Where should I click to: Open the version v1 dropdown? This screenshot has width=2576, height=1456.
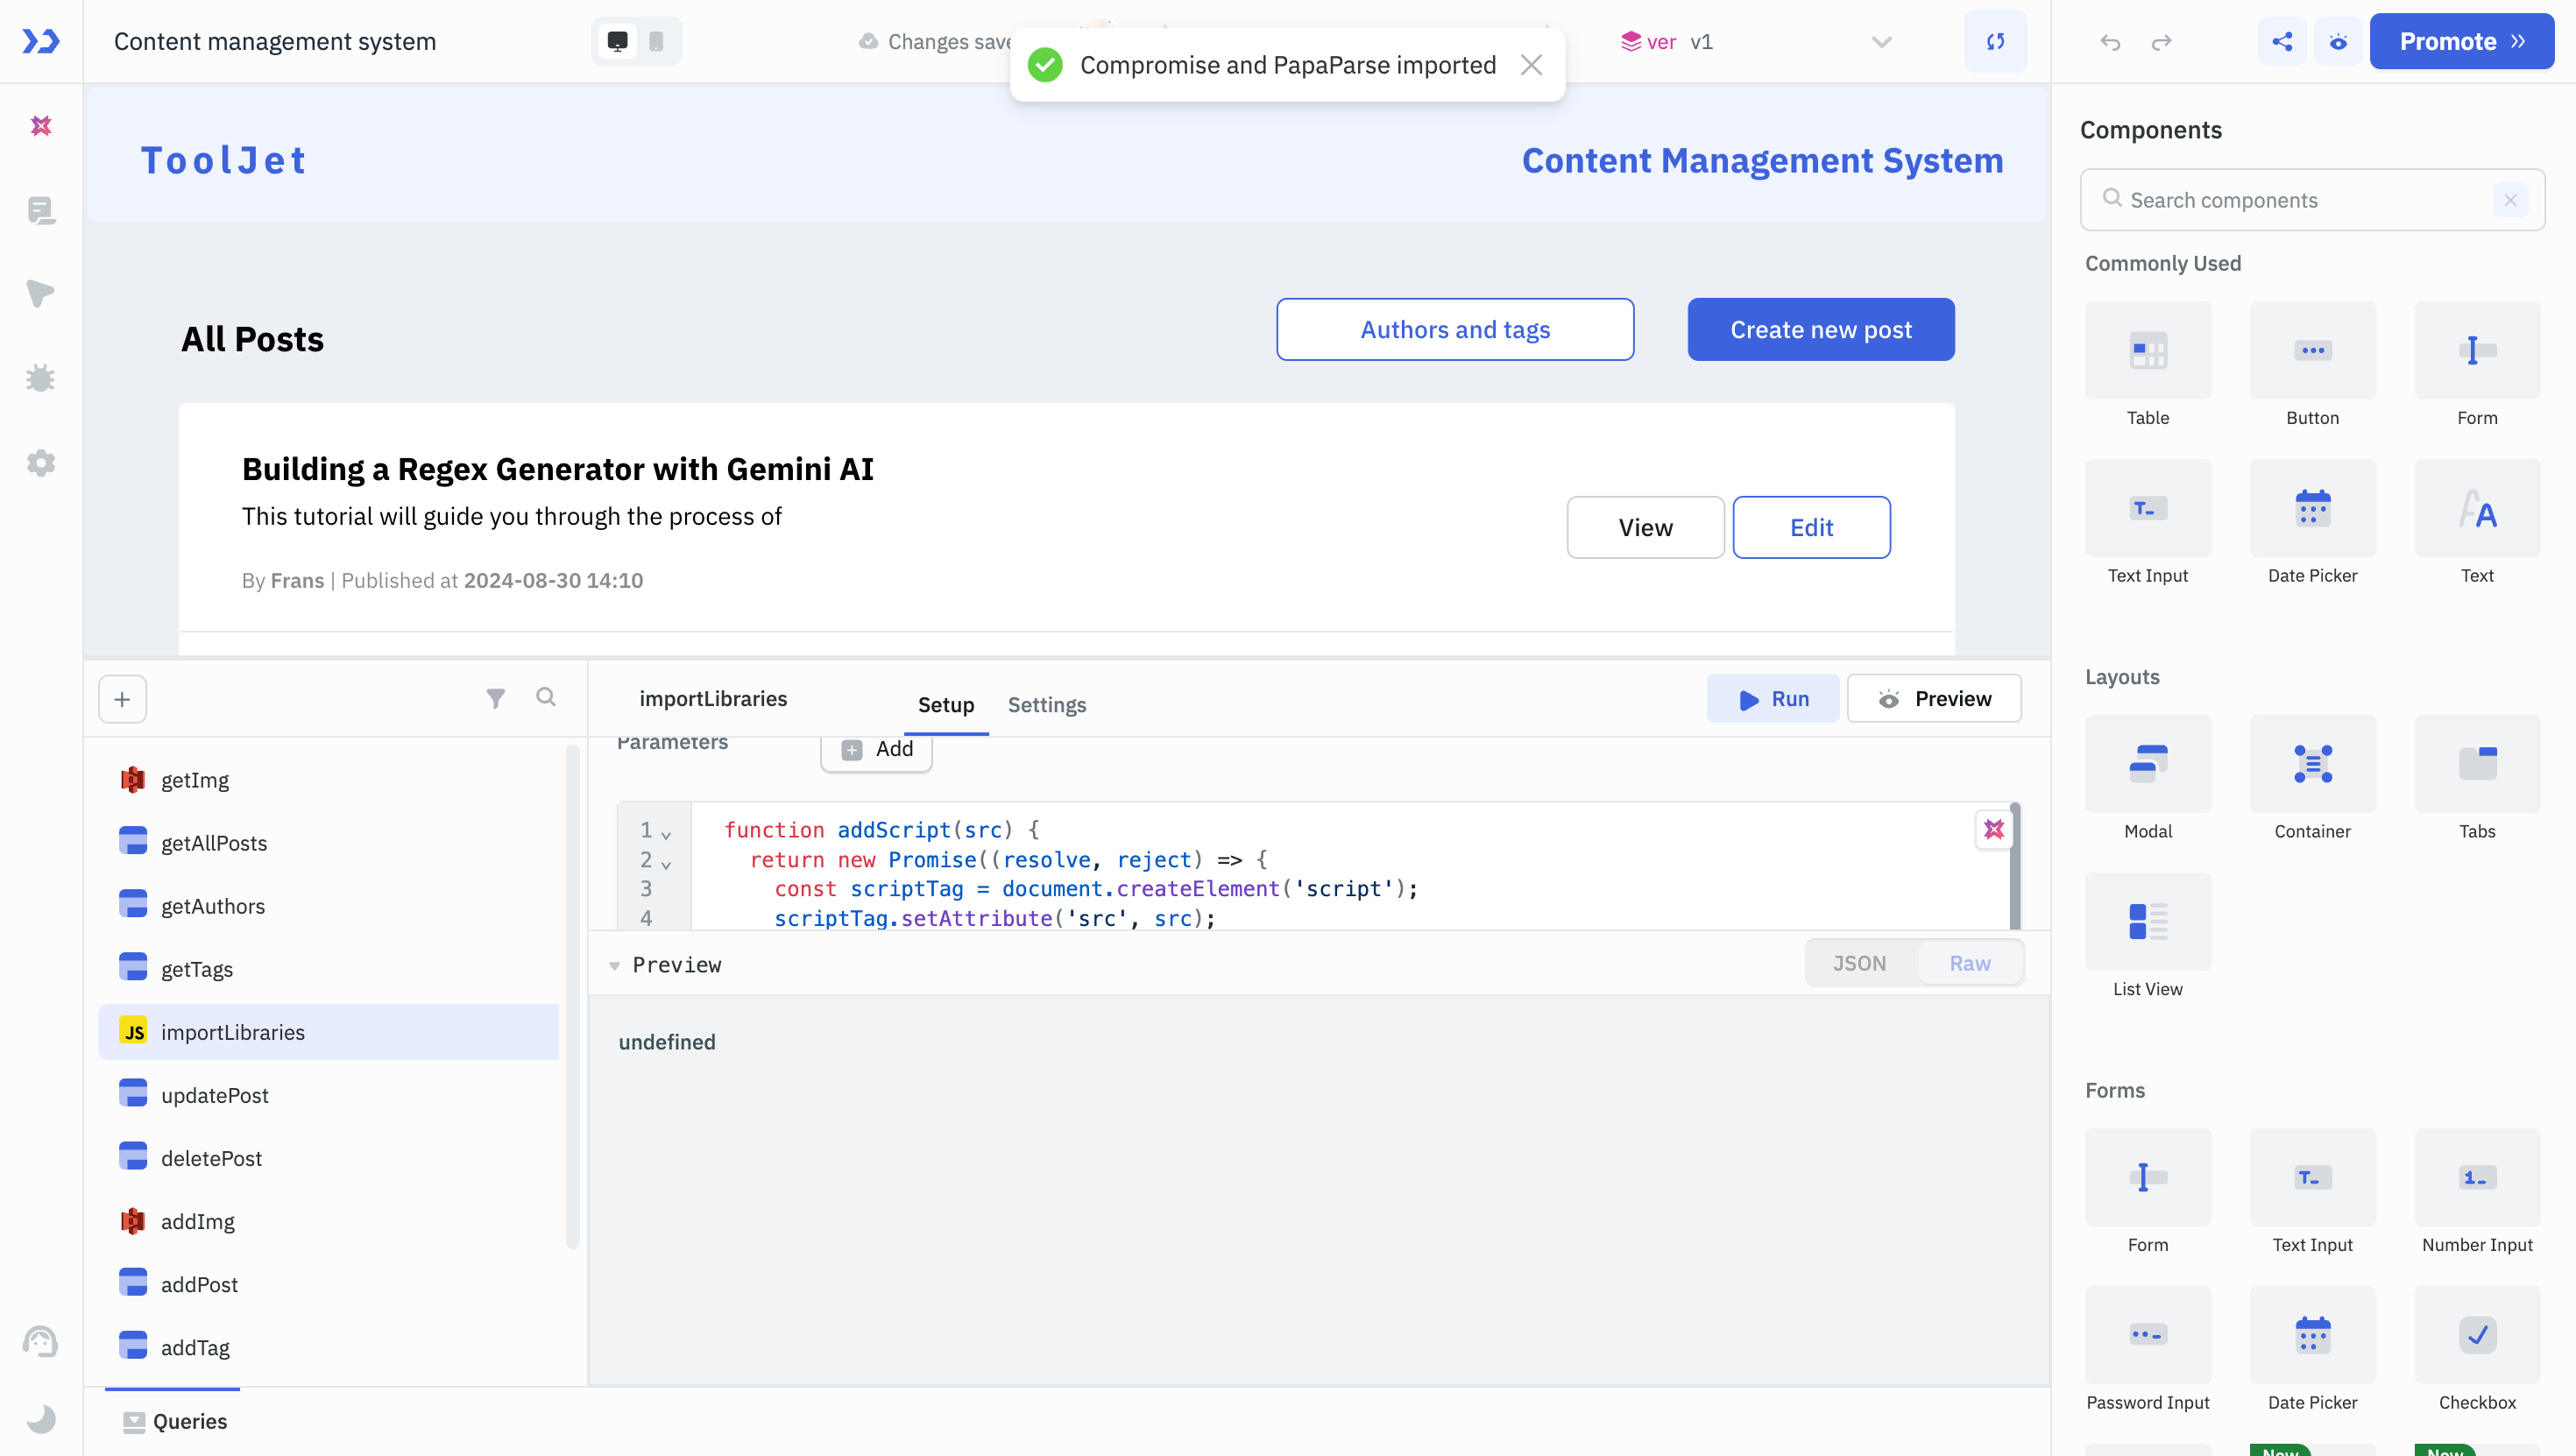pos(1880,42)
